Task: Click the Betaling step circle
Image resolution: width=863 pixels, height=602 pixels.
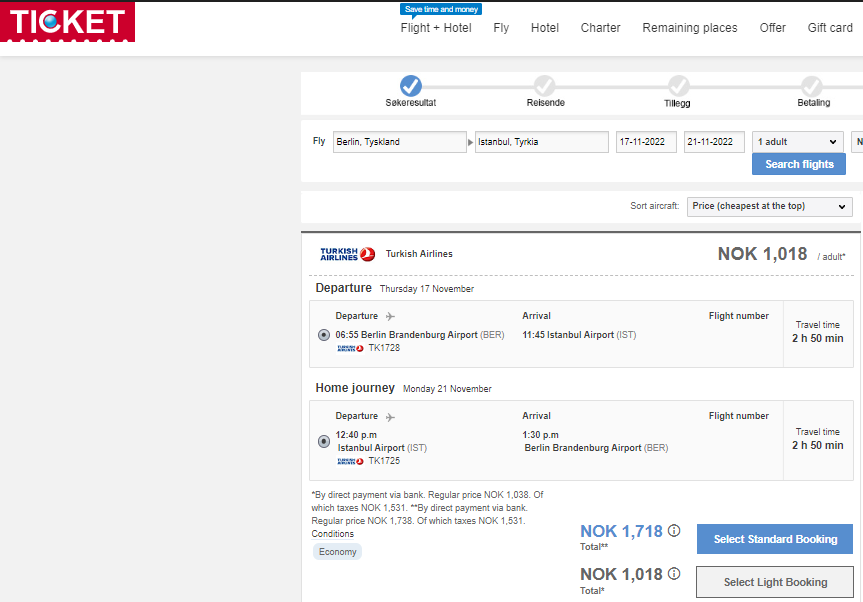Action: click(x=812, y=86)
